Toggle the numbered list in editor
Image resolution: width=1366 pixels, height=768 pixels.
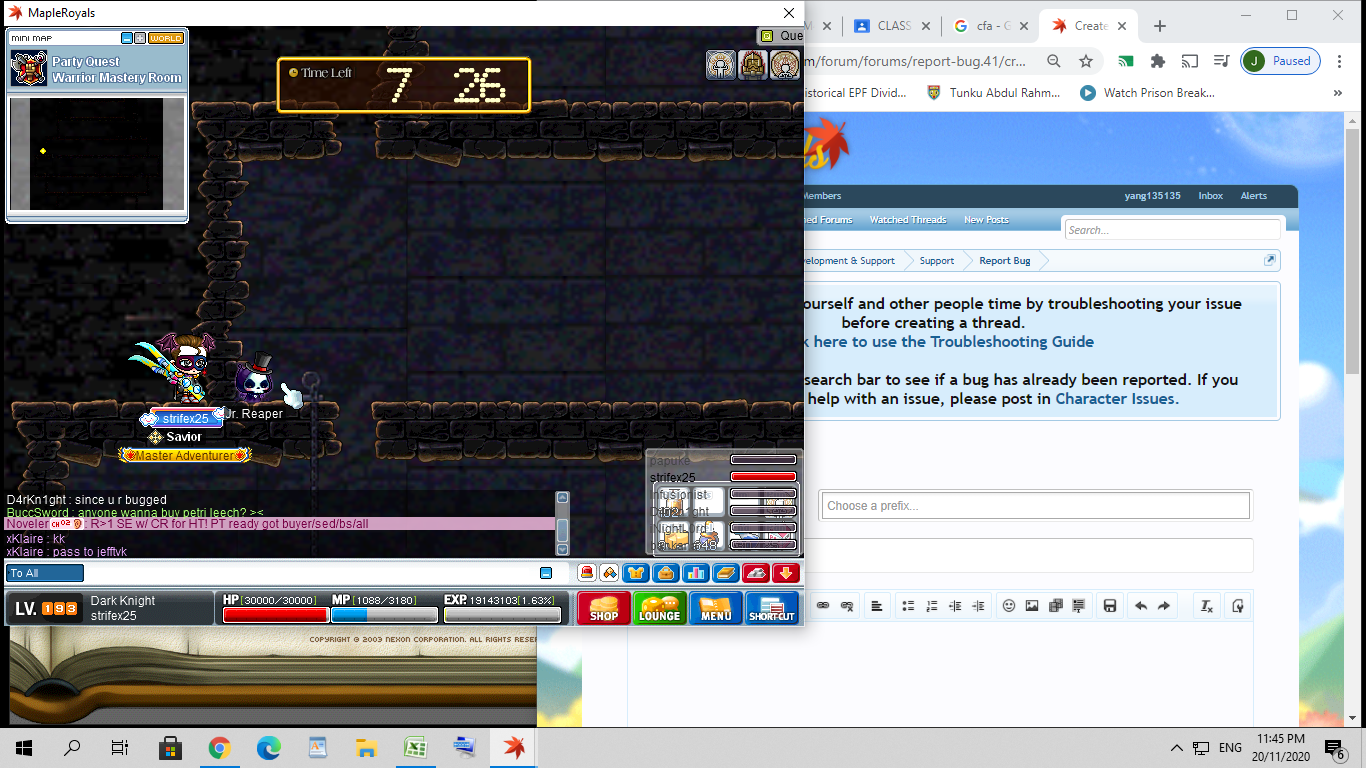pos(932,605)
